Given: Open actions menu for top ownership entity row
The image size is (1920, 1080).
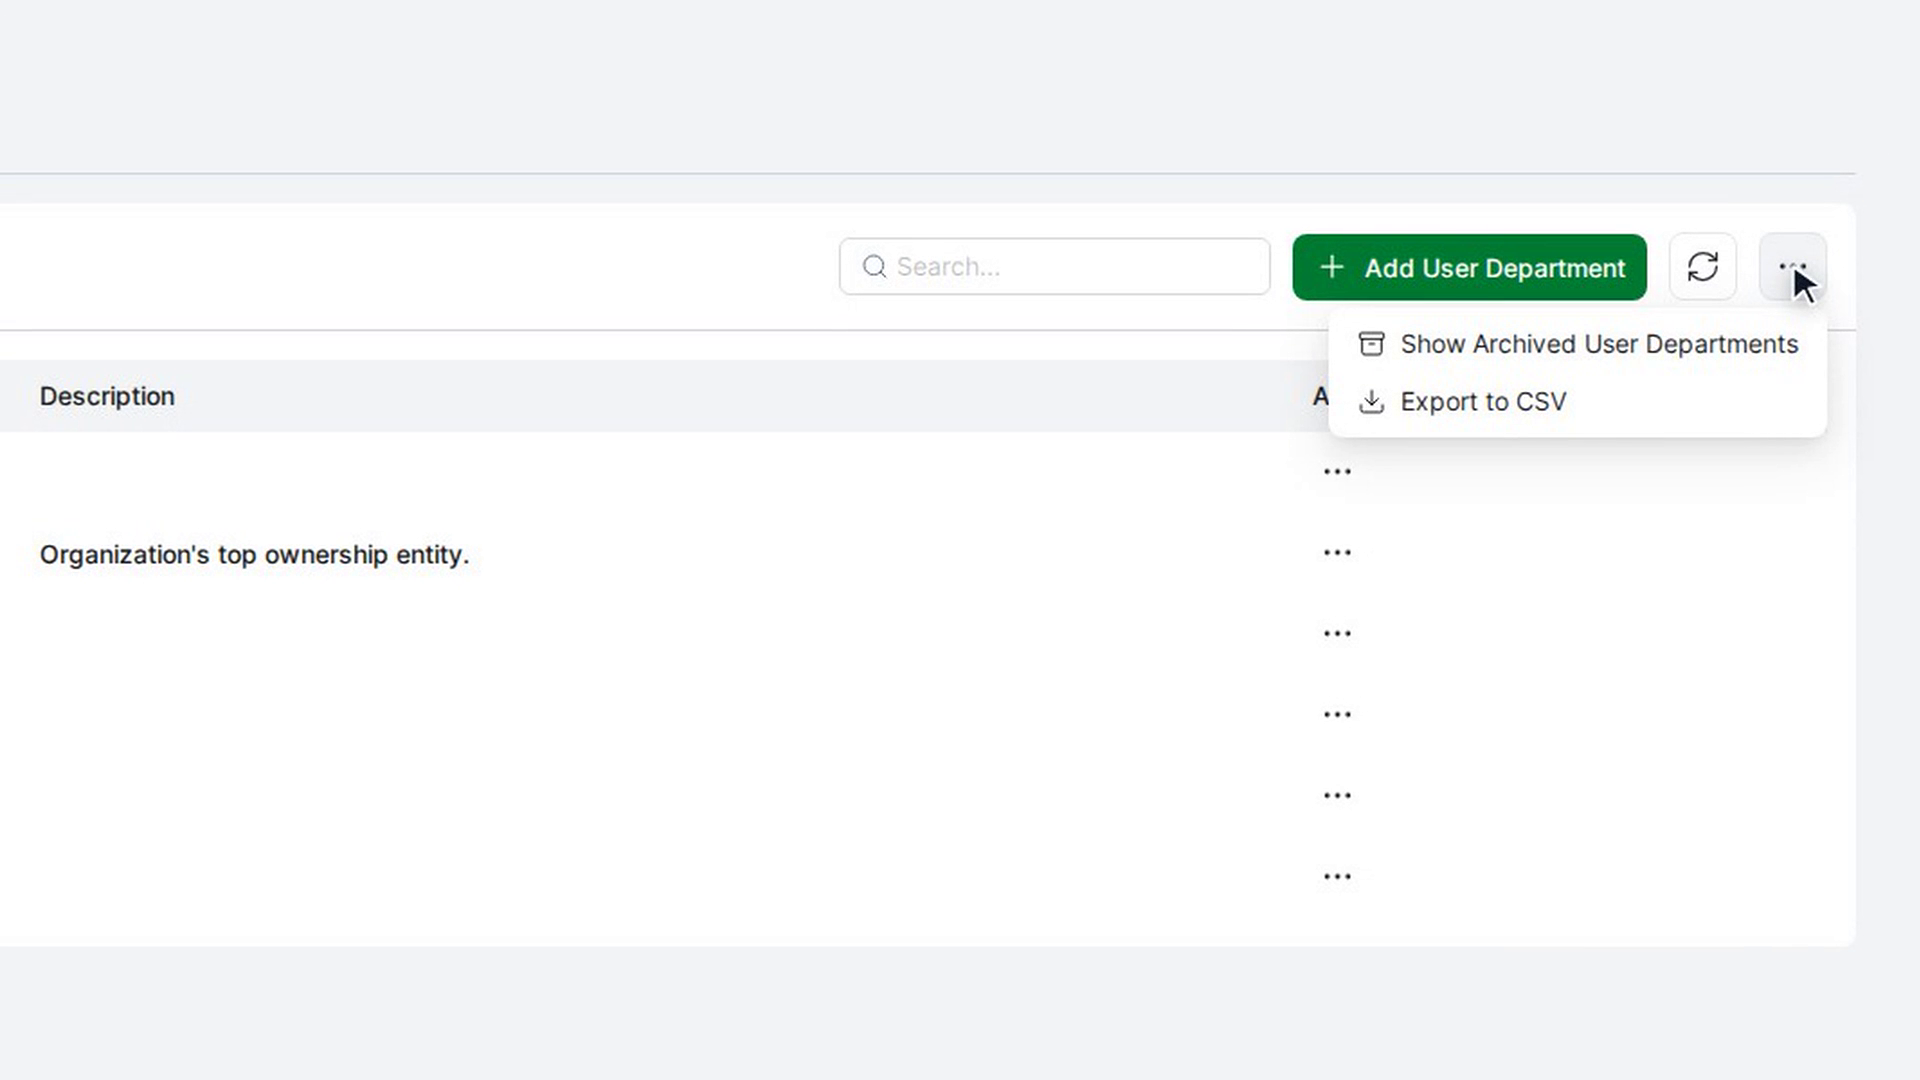Looking at the screenshot, I should tap(1337, 553).
